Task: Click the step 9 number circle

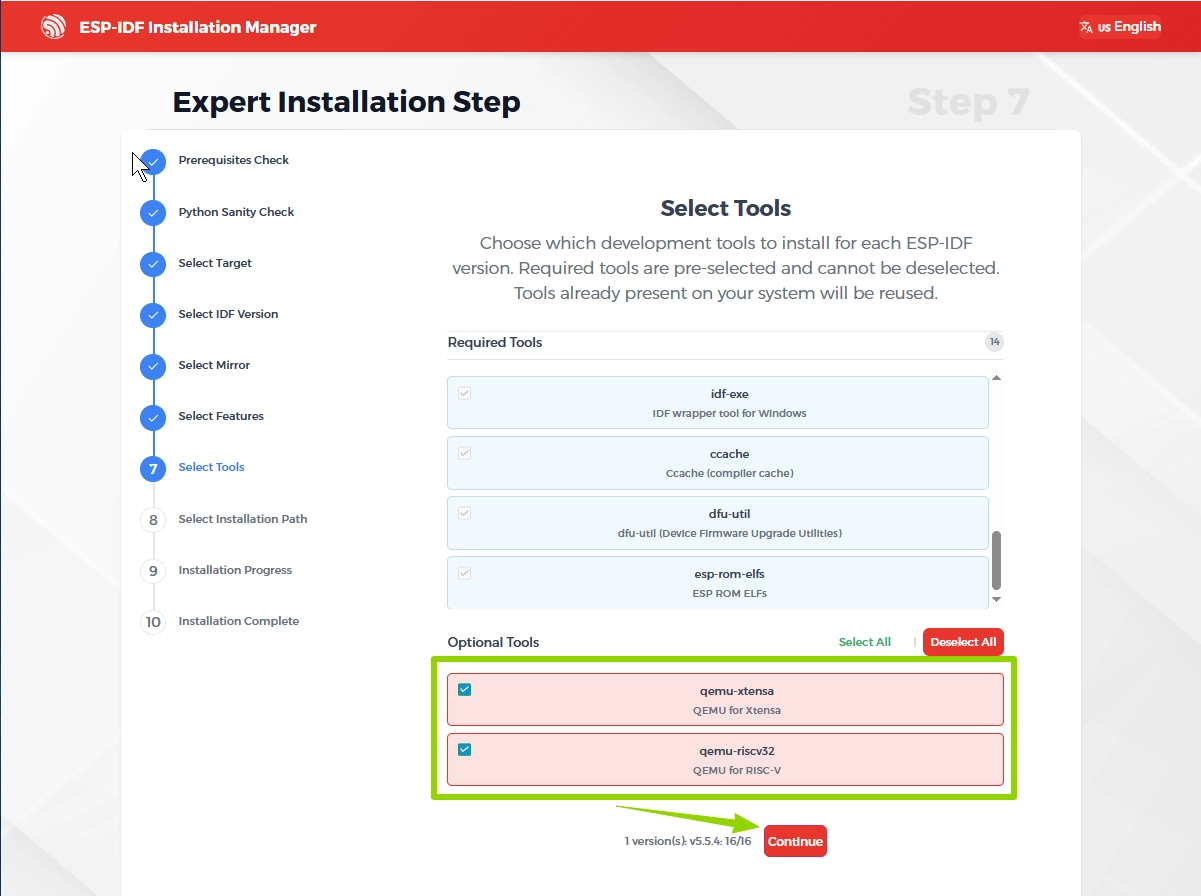Action: coord(153,571)
